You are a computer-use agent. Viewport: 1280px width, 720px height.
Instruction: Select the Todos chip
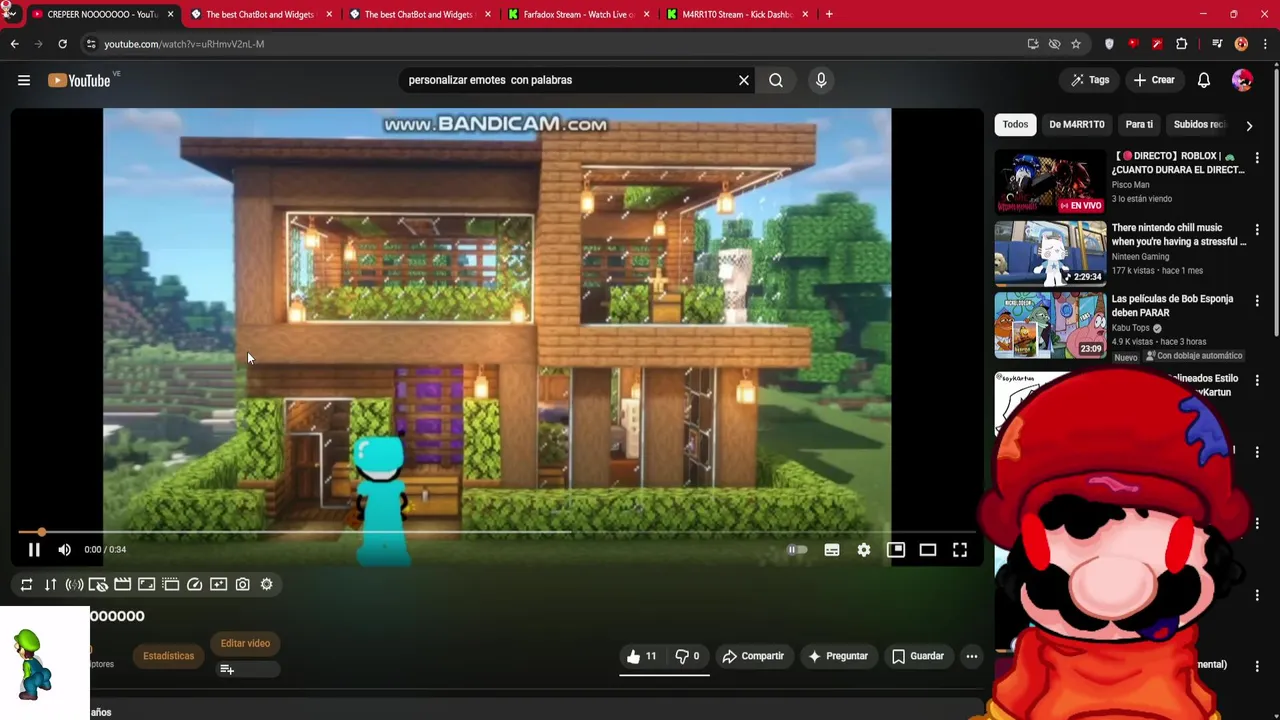click(1015, 125)
